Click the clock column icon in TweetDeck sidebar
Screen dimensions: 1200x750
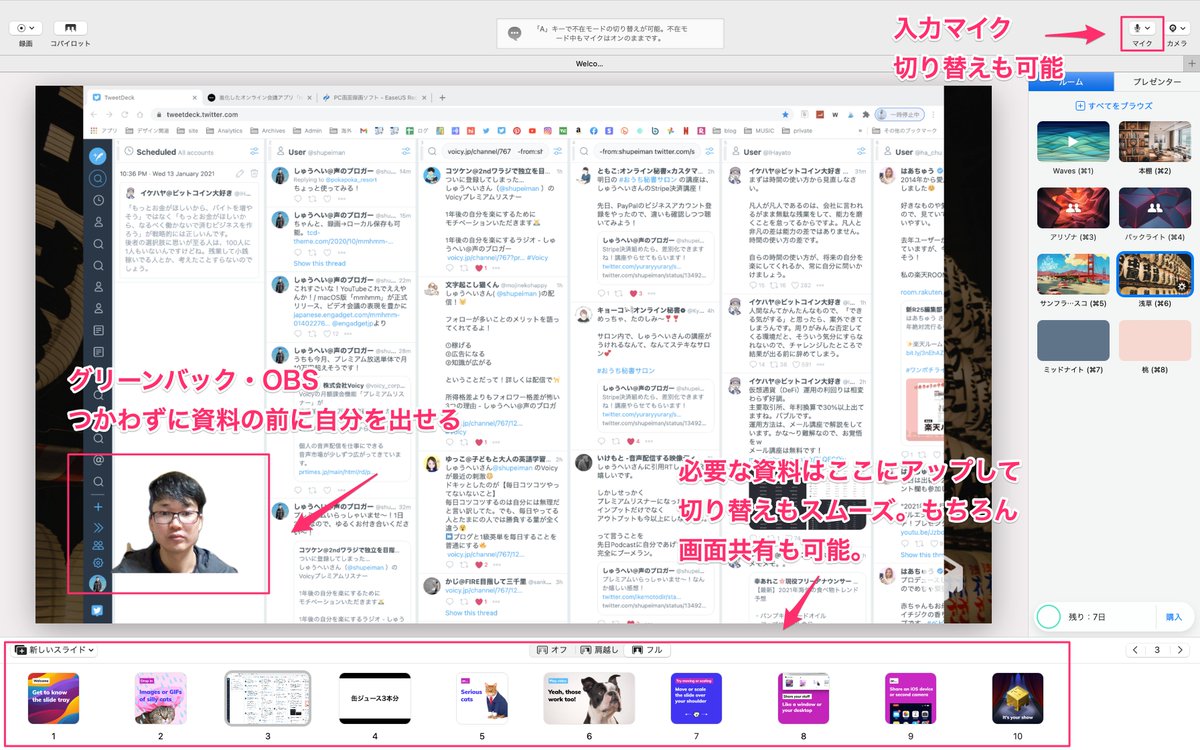click(x=98, y=200)
